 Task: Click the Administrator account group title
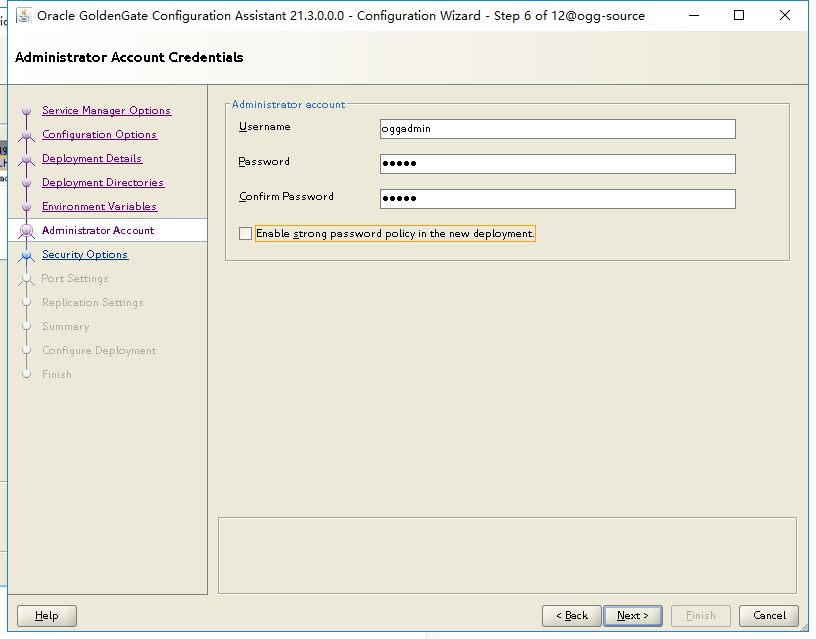click(288, 105)
